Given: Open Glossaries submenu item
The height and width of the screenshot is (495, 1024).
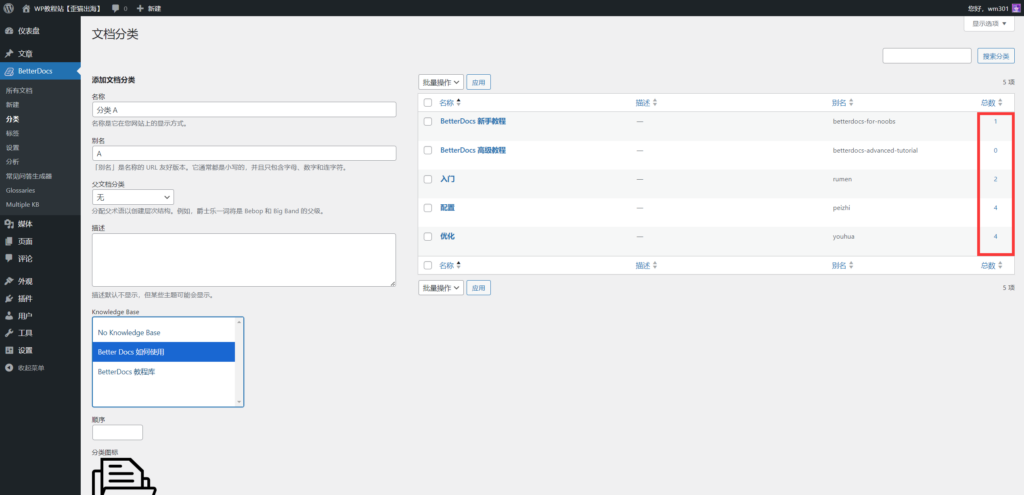Looking at the screenshot, I should pos(20,191).
